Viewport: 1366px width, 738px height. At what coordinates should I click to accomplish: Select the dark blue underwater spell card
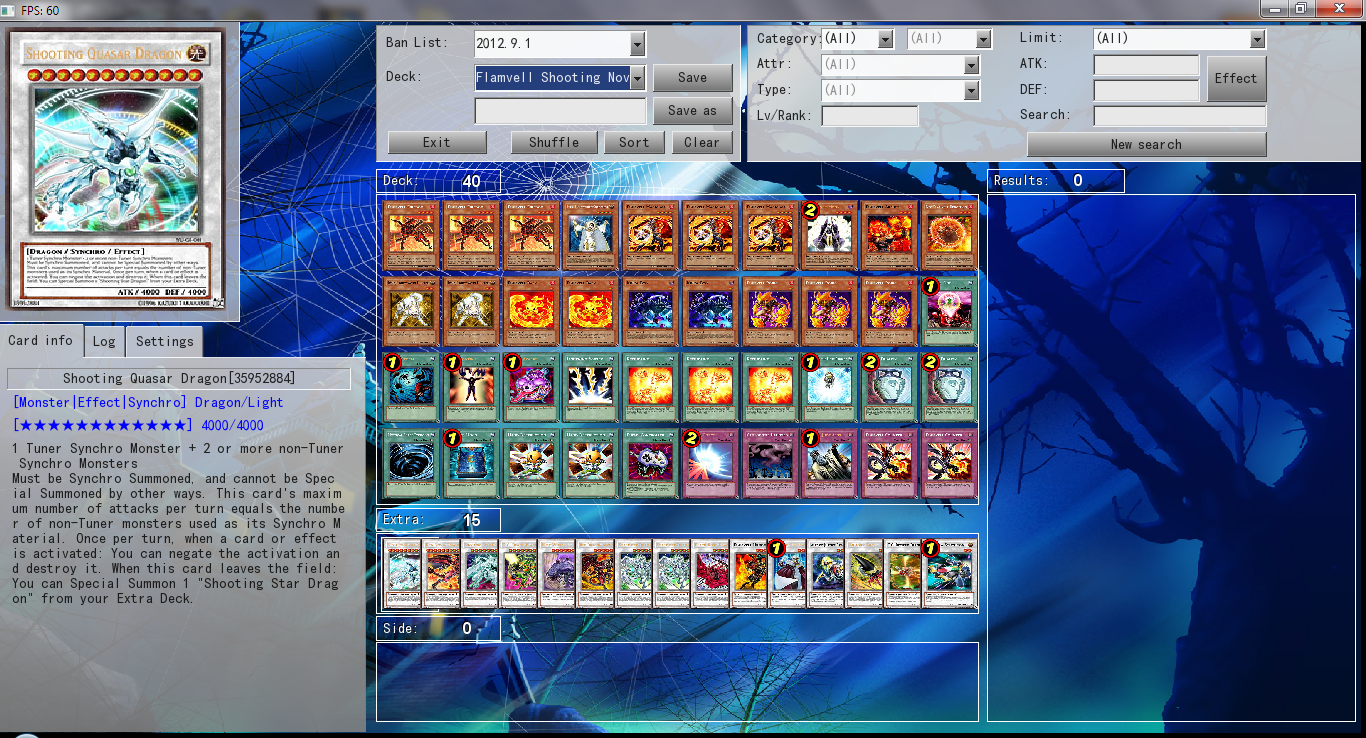tap(412, 387)
